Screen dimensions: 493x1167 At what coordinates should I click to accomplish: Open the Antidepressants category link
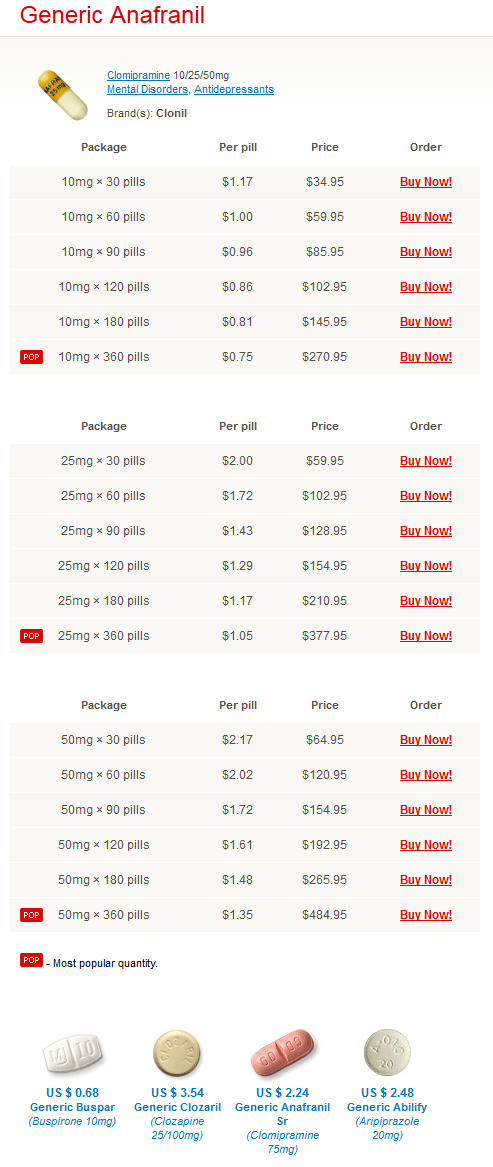(234, 89)
